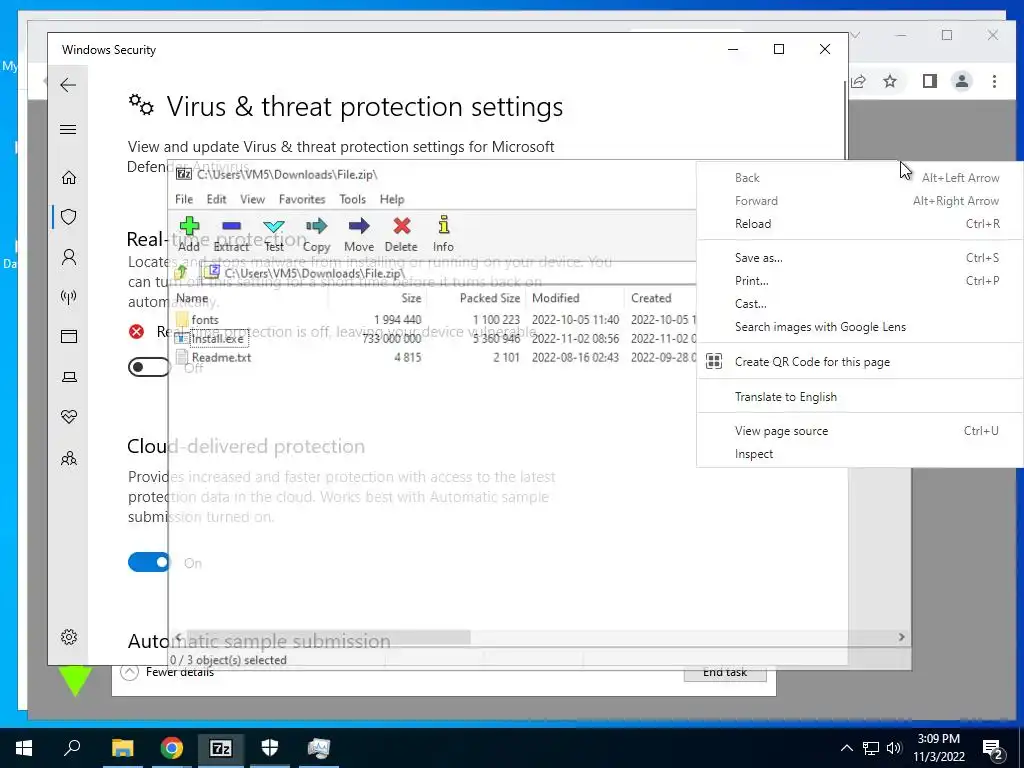Open Firewall & network protection icon
1024x768 pixels.
tap(69, 297)
